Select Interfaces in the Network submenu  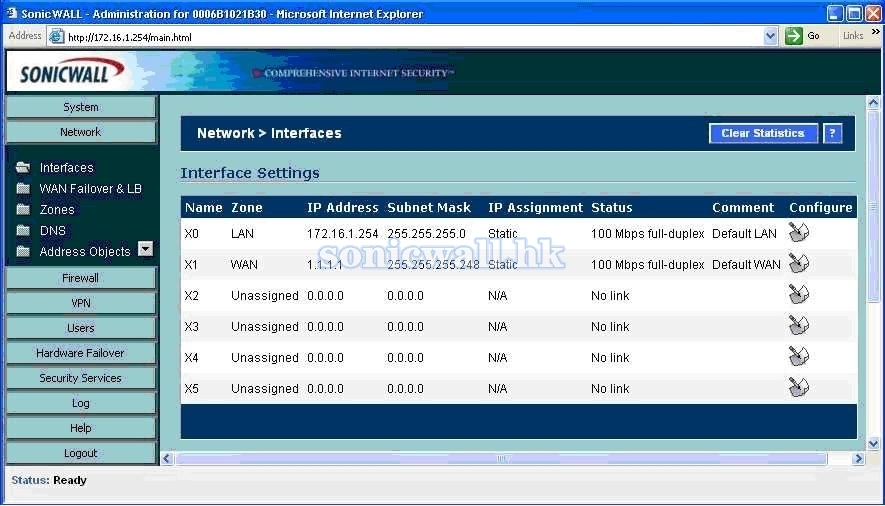click(67, 168)
